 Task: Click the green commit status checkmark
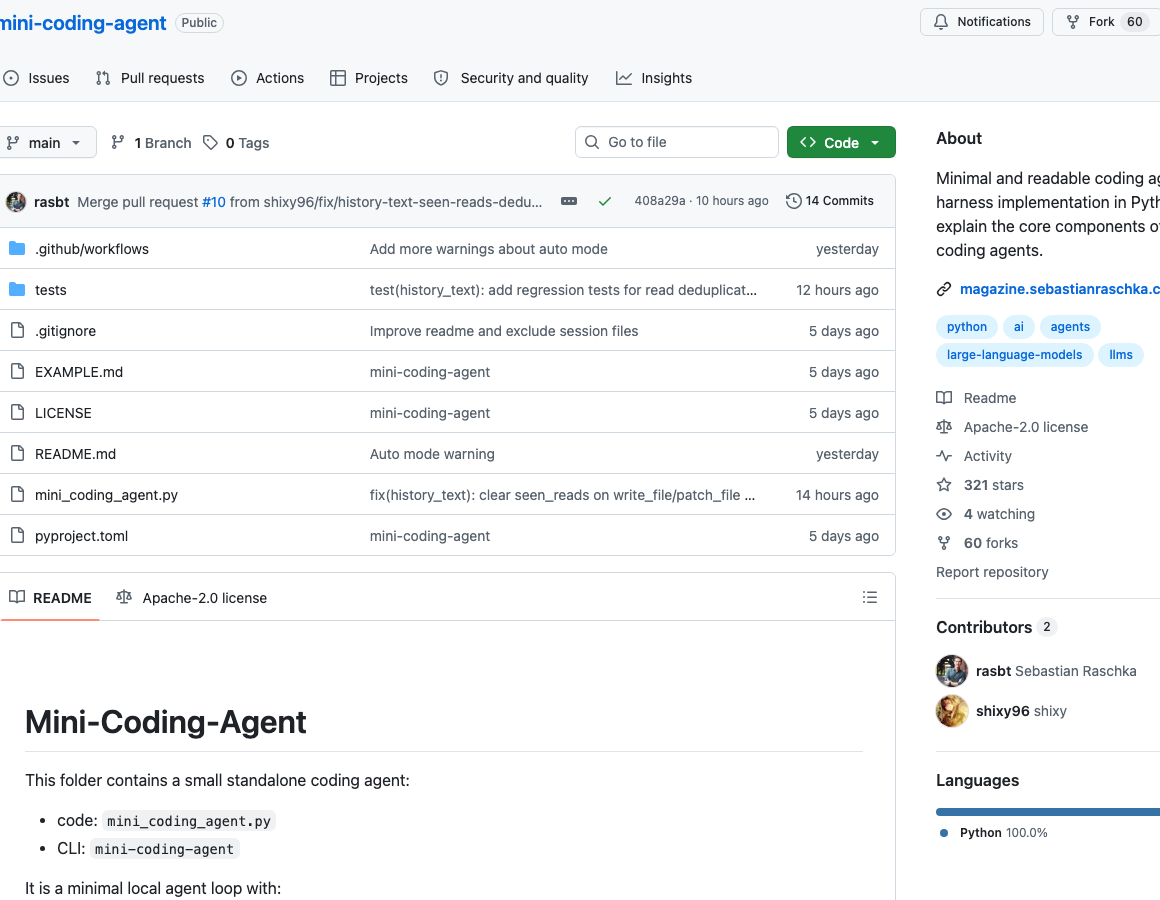(x=604, y=200)
